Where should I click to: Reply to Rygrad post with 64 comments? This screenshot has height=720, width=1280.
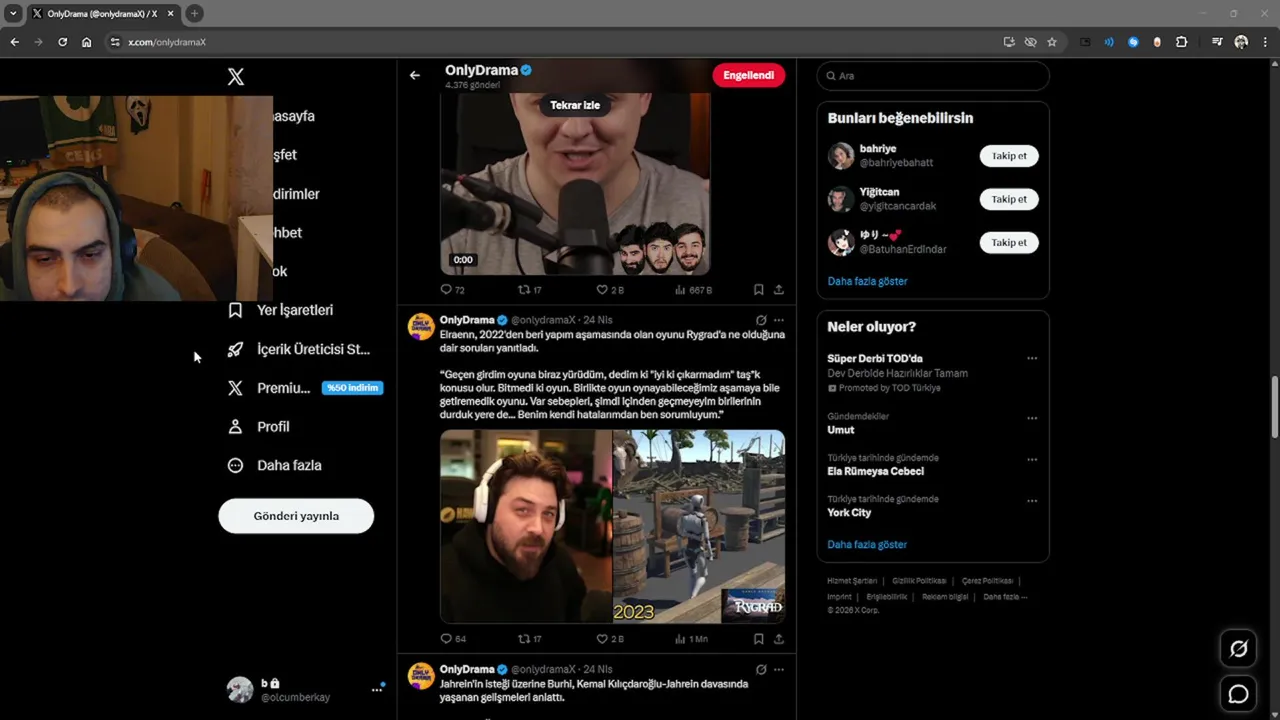(452, 639)
